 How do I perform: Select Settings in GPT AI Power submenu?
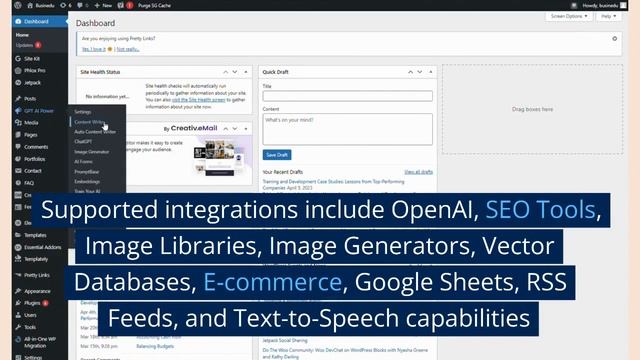coord(83,112)
